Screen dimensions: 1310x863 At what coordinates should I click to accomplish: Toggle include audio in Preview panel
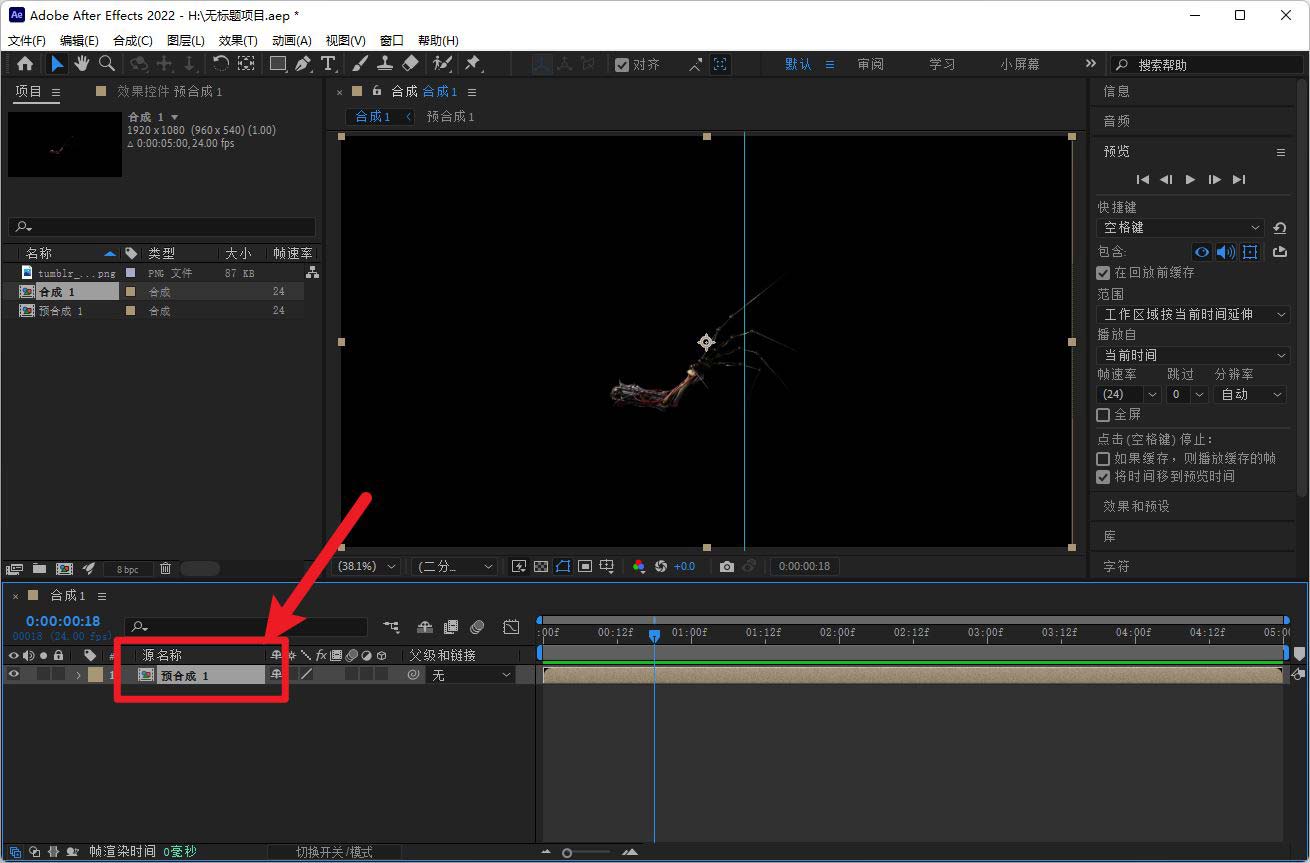(x=1225, y=252)
